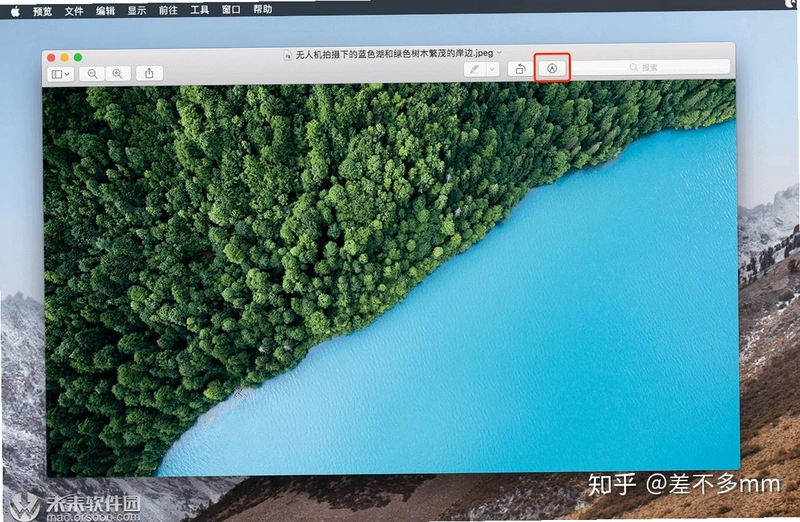Expand the highlight pen options arrow
The image size is (800, 522).
492,69
